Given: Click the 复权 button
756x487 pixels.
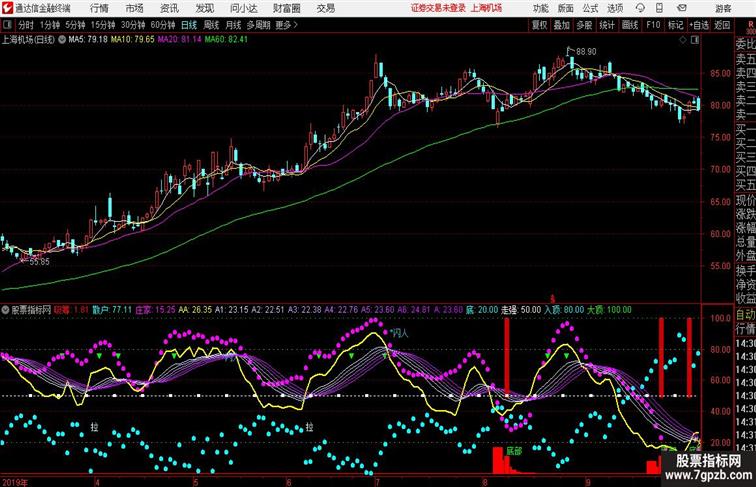Looking at the screenshot, I should [x=540, y=25].
